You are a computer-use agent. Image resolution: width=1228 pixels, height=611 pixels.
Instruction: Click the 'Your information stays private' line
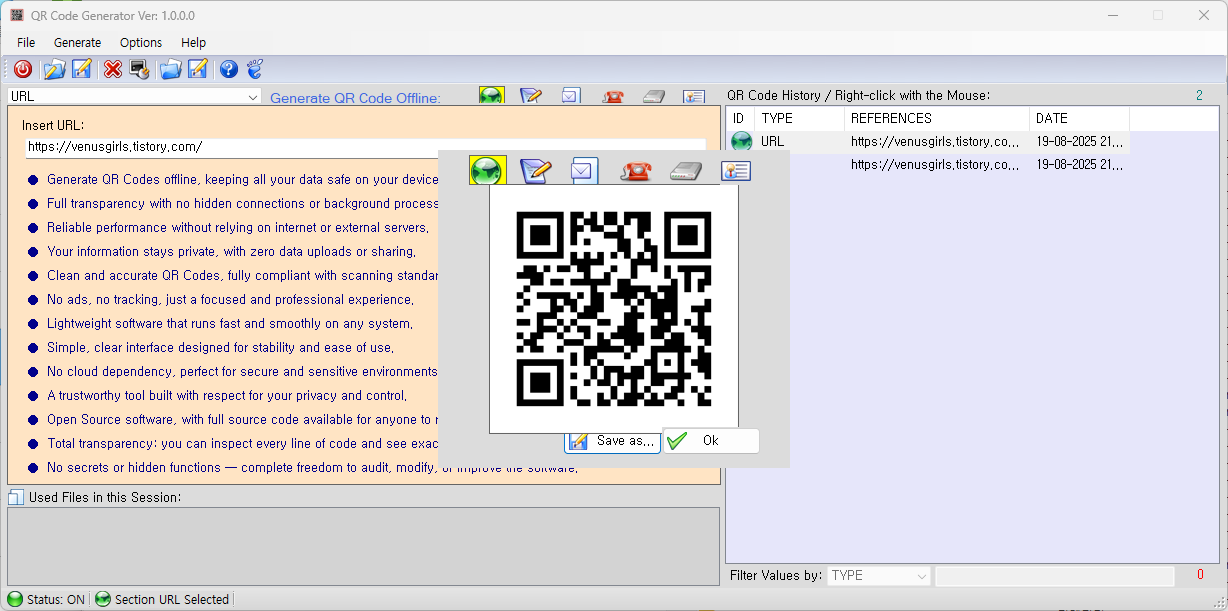231,252
